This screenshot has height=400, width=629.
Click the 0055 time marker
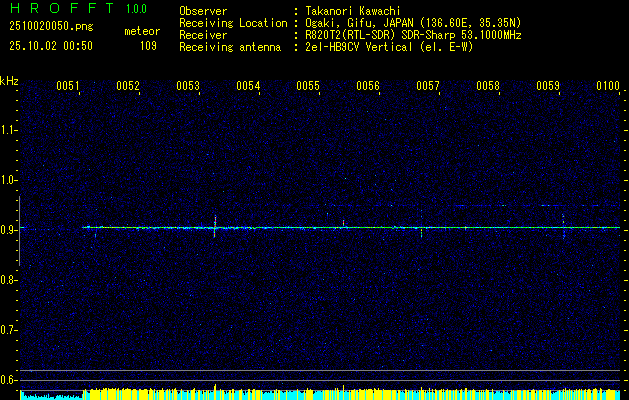click(308, 86)
